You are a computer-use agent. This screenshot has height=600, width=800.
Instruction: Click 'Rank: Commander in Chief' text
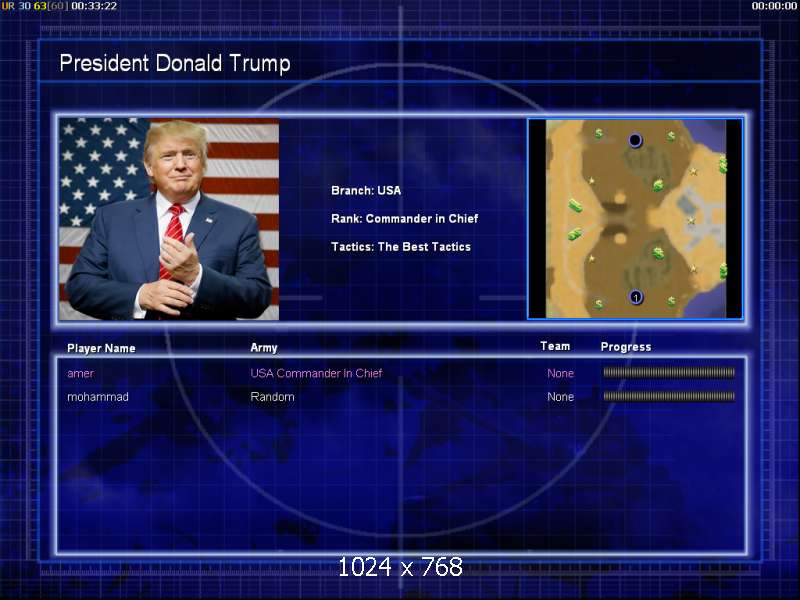pos(405,219)
